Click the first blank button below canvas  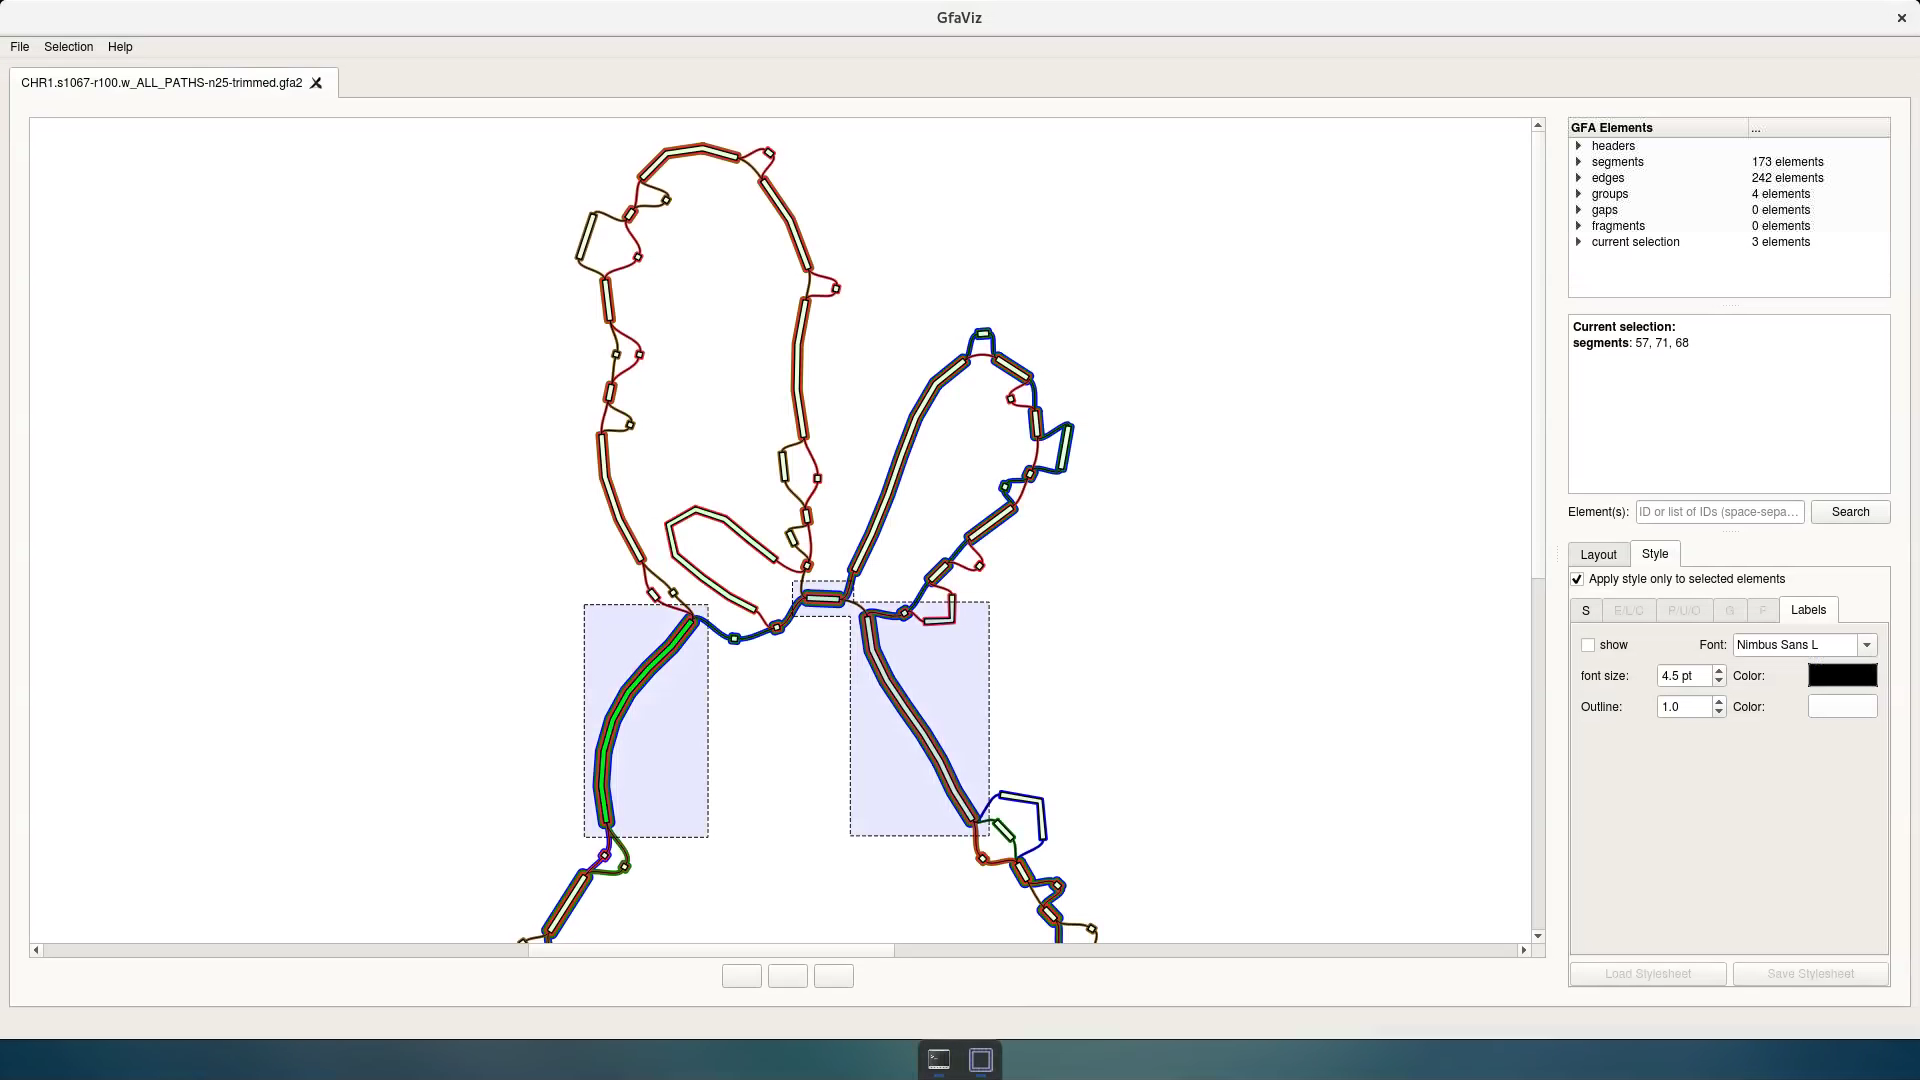741,976
